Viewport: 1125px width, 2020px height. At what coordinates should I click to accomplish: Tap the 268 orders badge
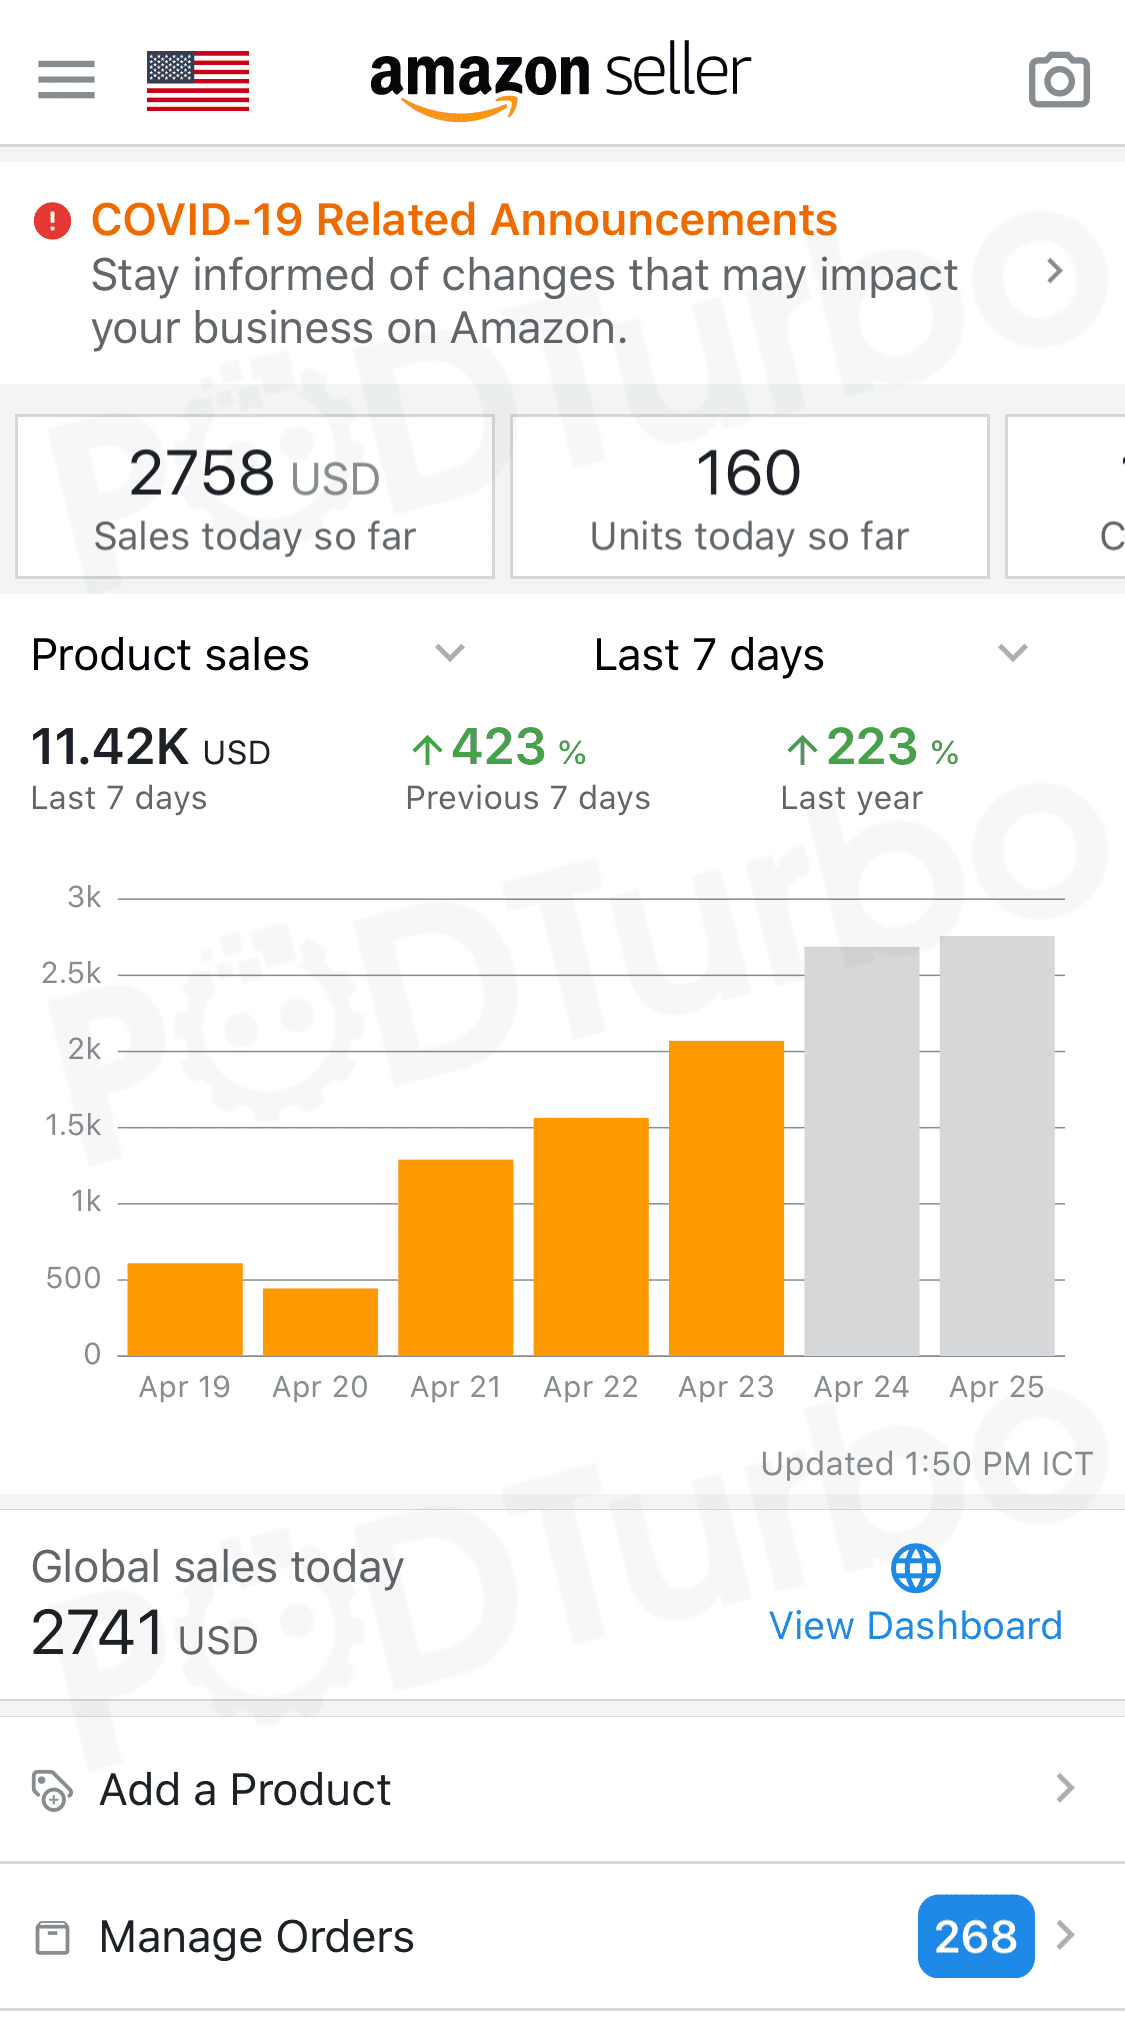pos(975,1936)
